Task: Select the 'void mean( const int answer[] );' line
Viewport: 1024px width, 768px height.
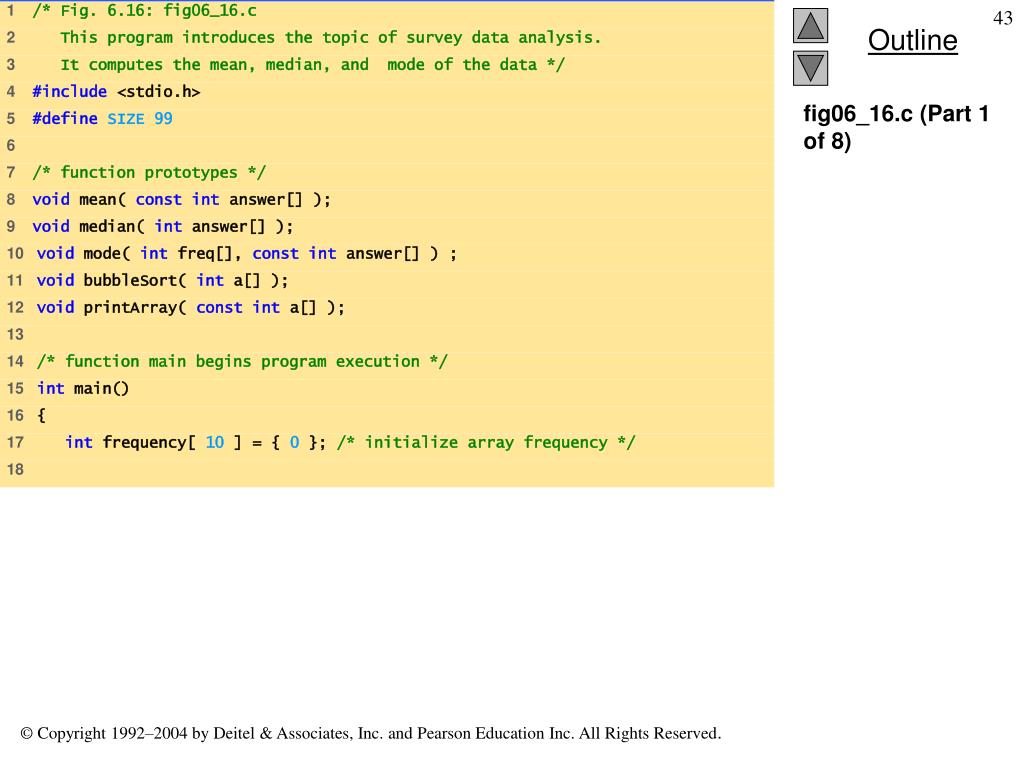Action: coord(182,199)
